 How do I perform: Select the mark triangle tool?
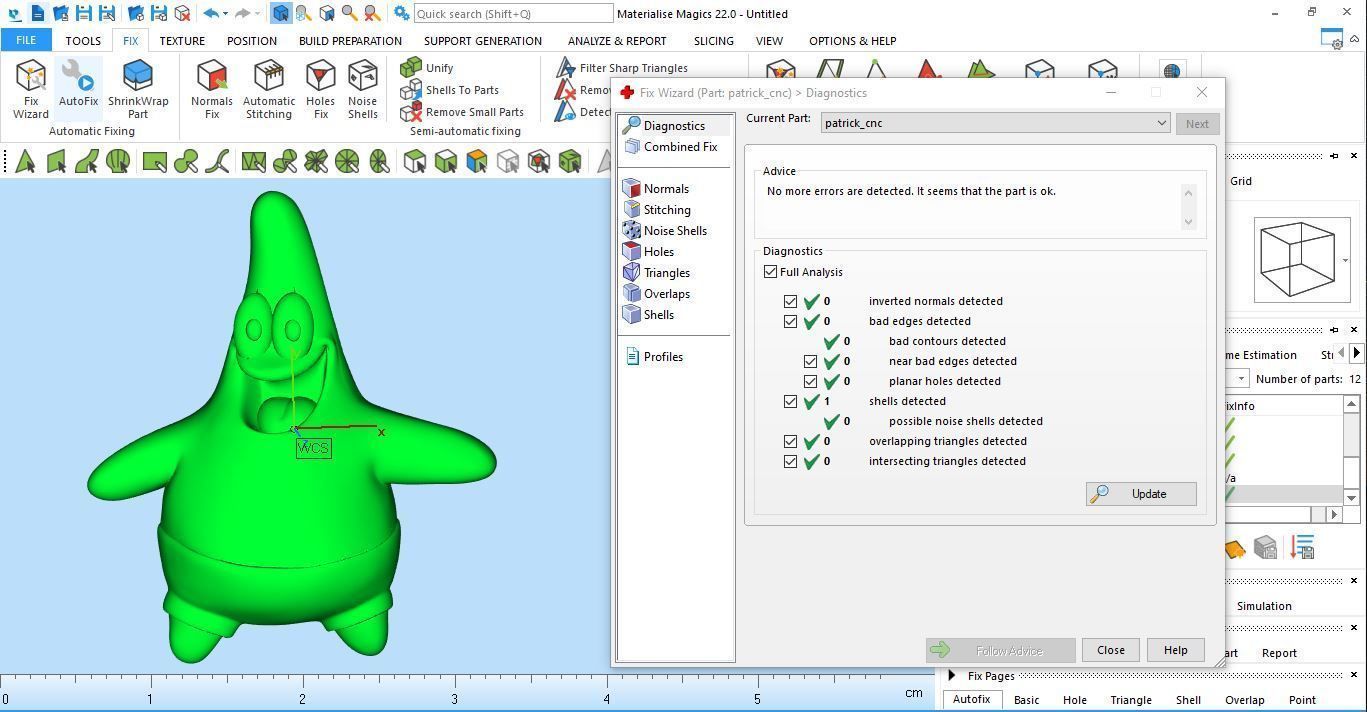point(25,161)
